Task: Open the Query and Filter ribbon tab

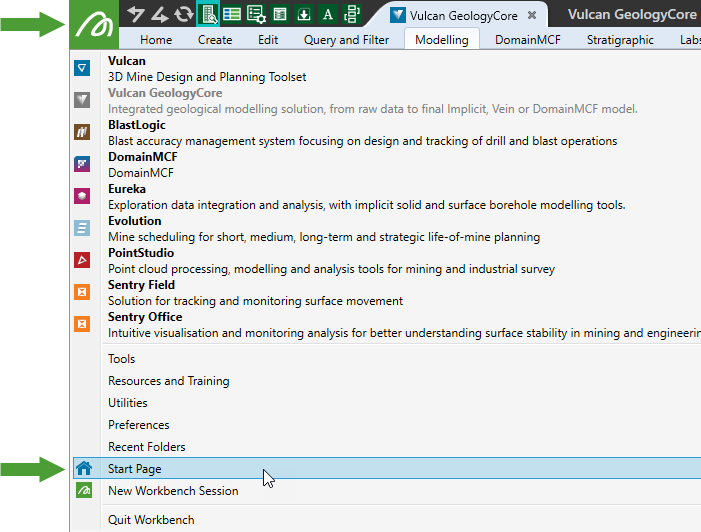Action: coord(346,40)
